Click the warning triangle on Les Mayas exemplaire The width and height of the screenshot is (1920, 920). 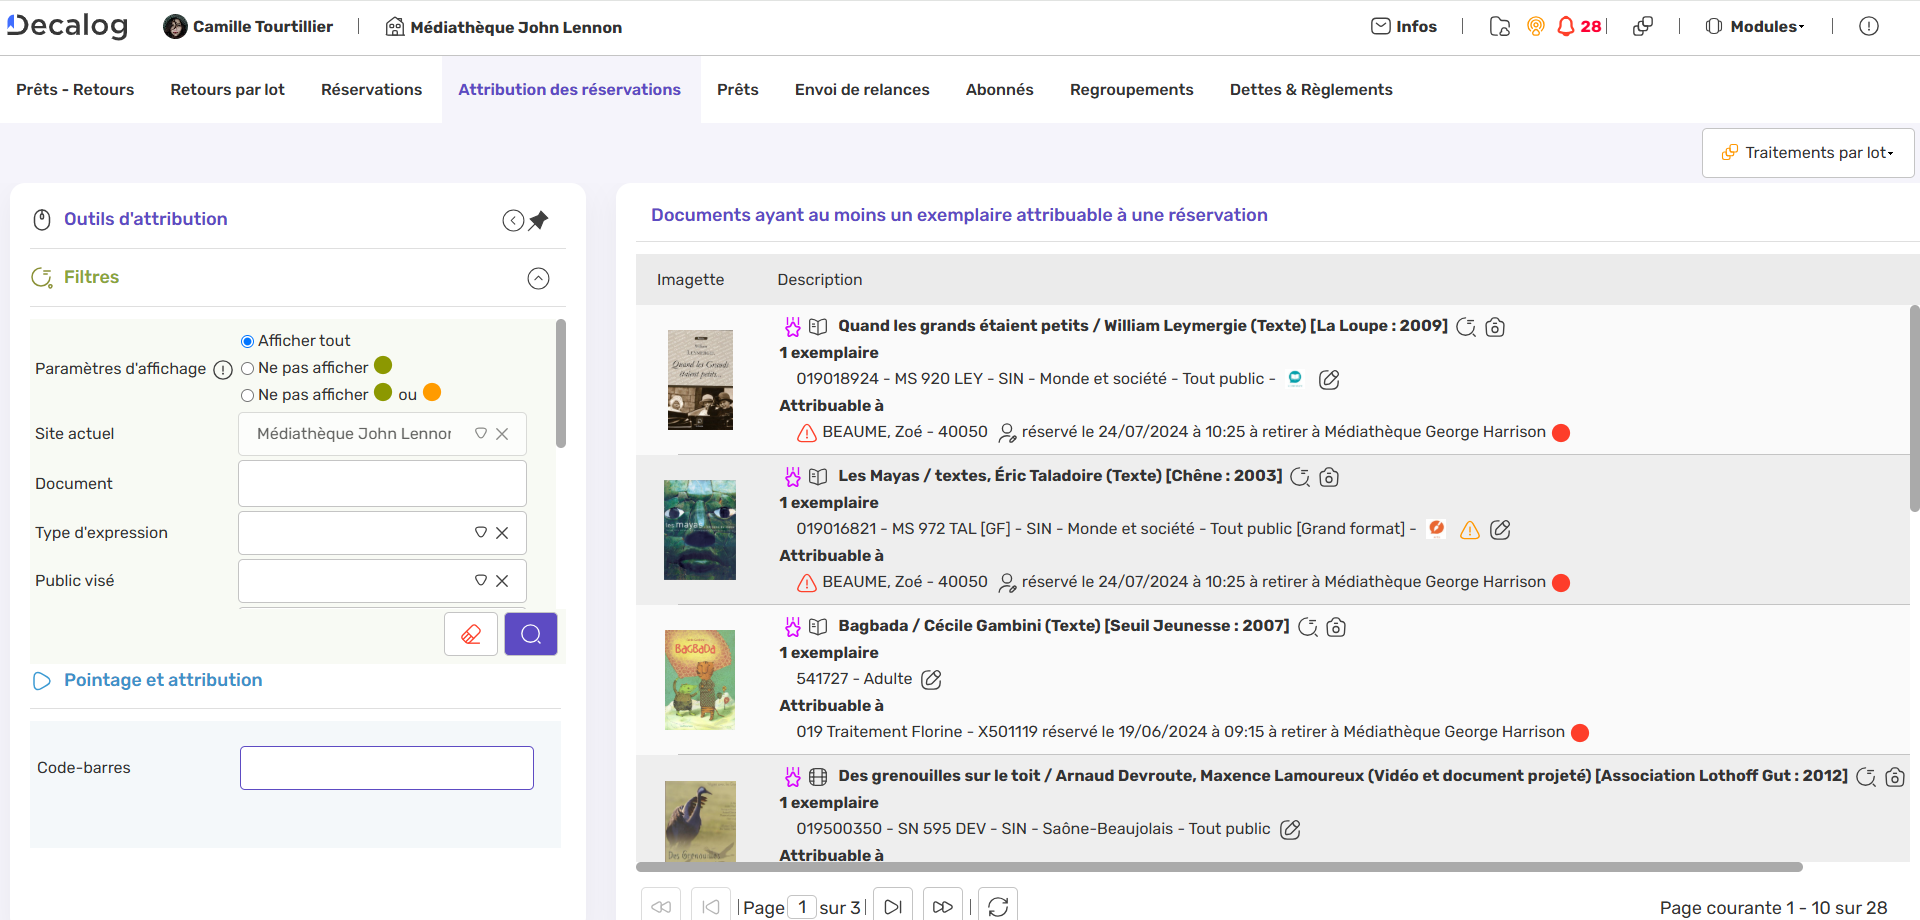(x=1470, y=530)
